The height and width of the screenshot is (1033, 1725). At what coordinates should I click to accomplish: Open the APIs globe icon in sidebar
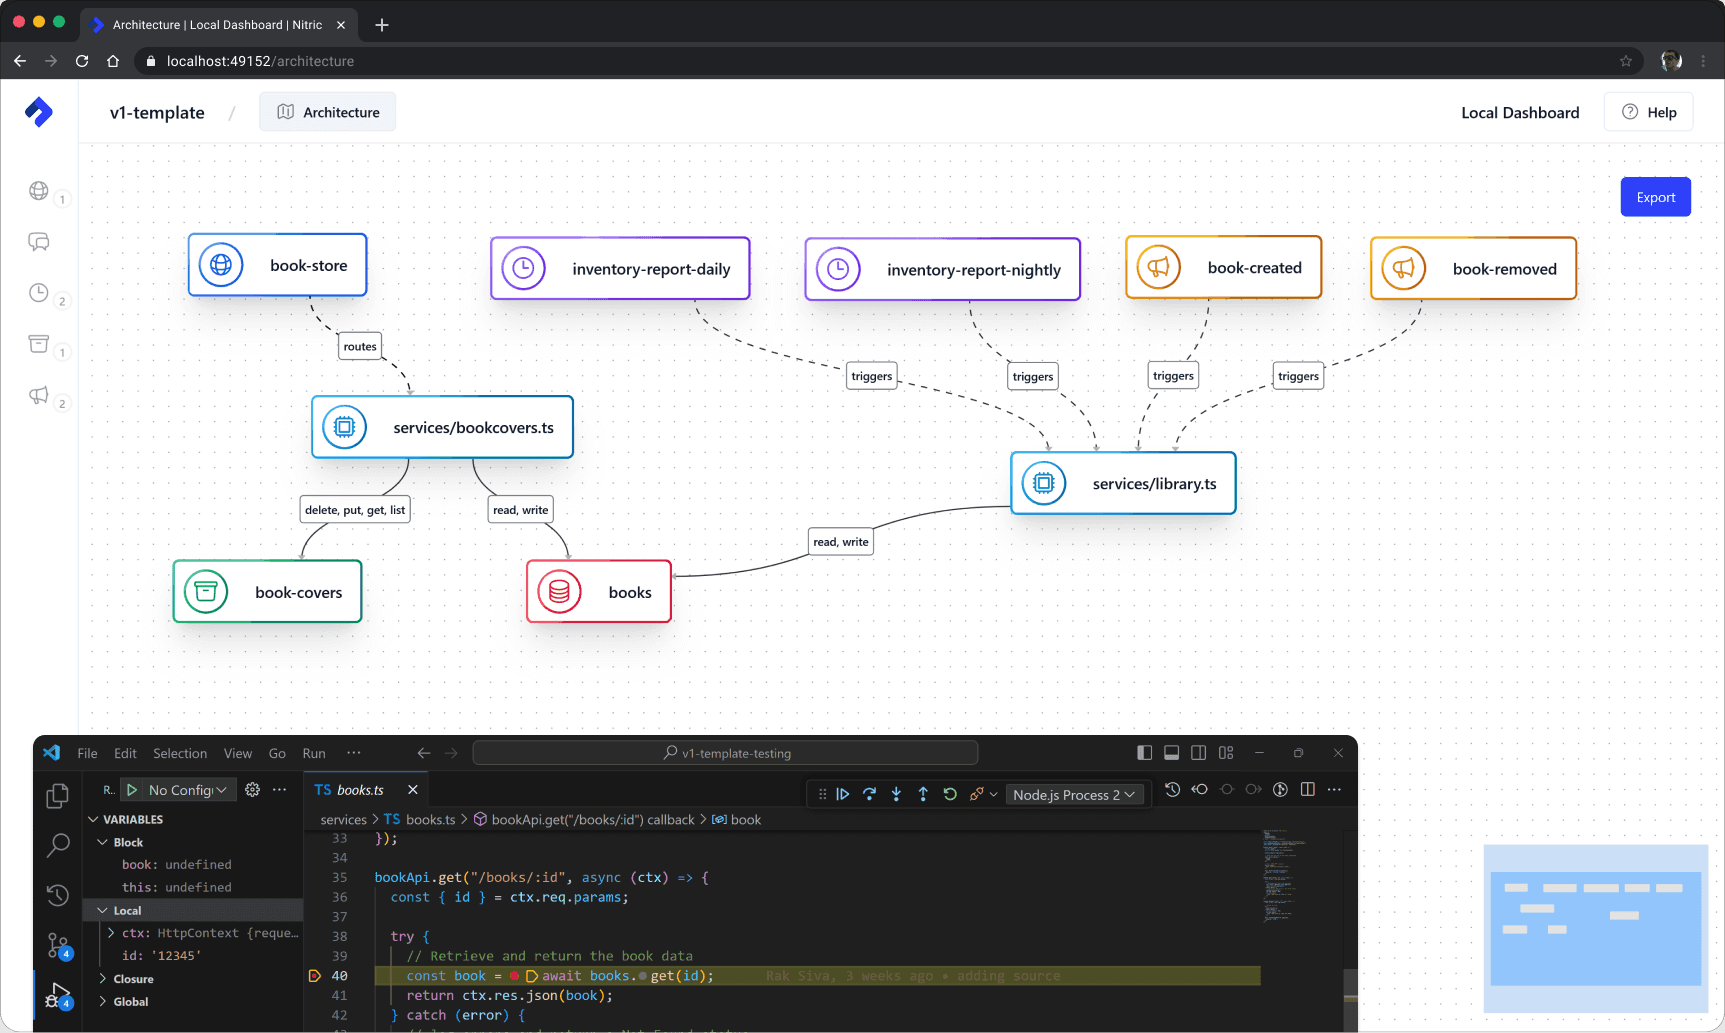pos(39,191)
